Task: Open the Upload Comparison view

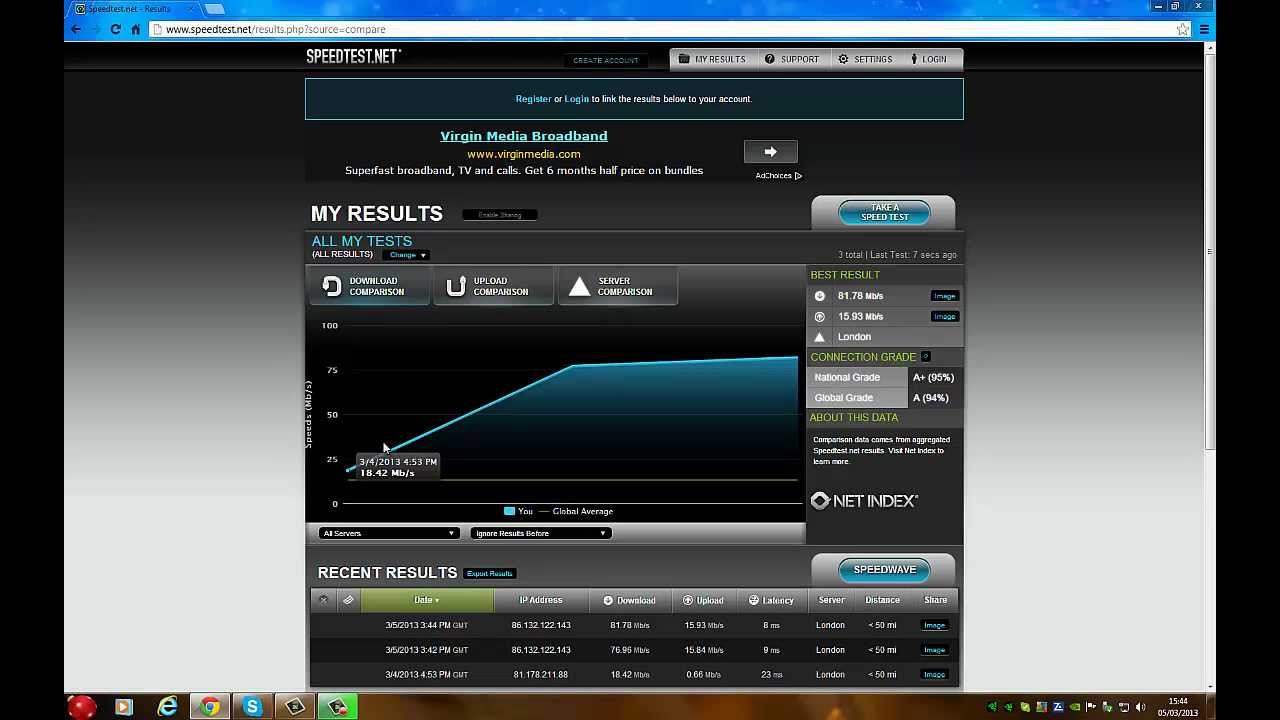Action: click(493, 286)
